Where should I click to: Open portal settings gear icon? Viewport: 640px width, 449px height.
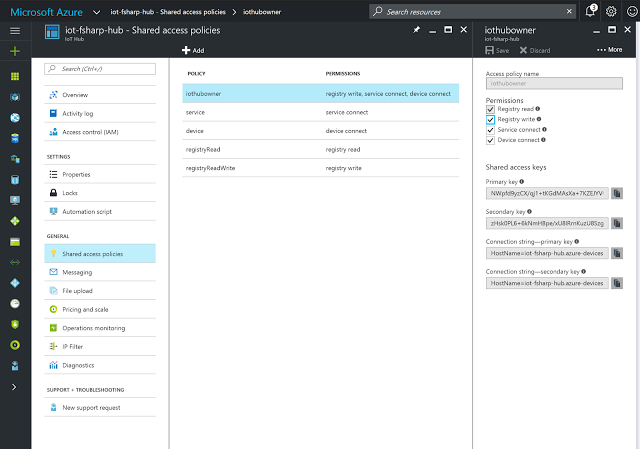pyautogui.click(x=611, y=11)
